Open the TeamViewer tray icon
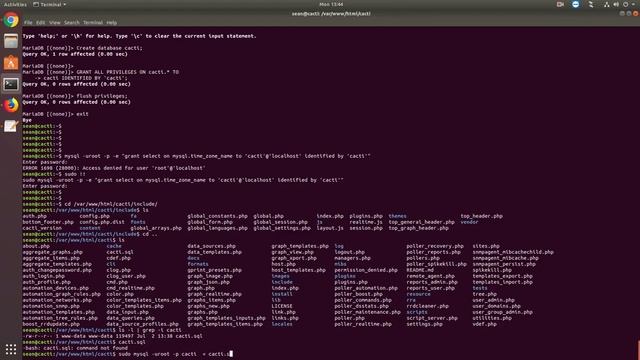 (x=576, y=4)
